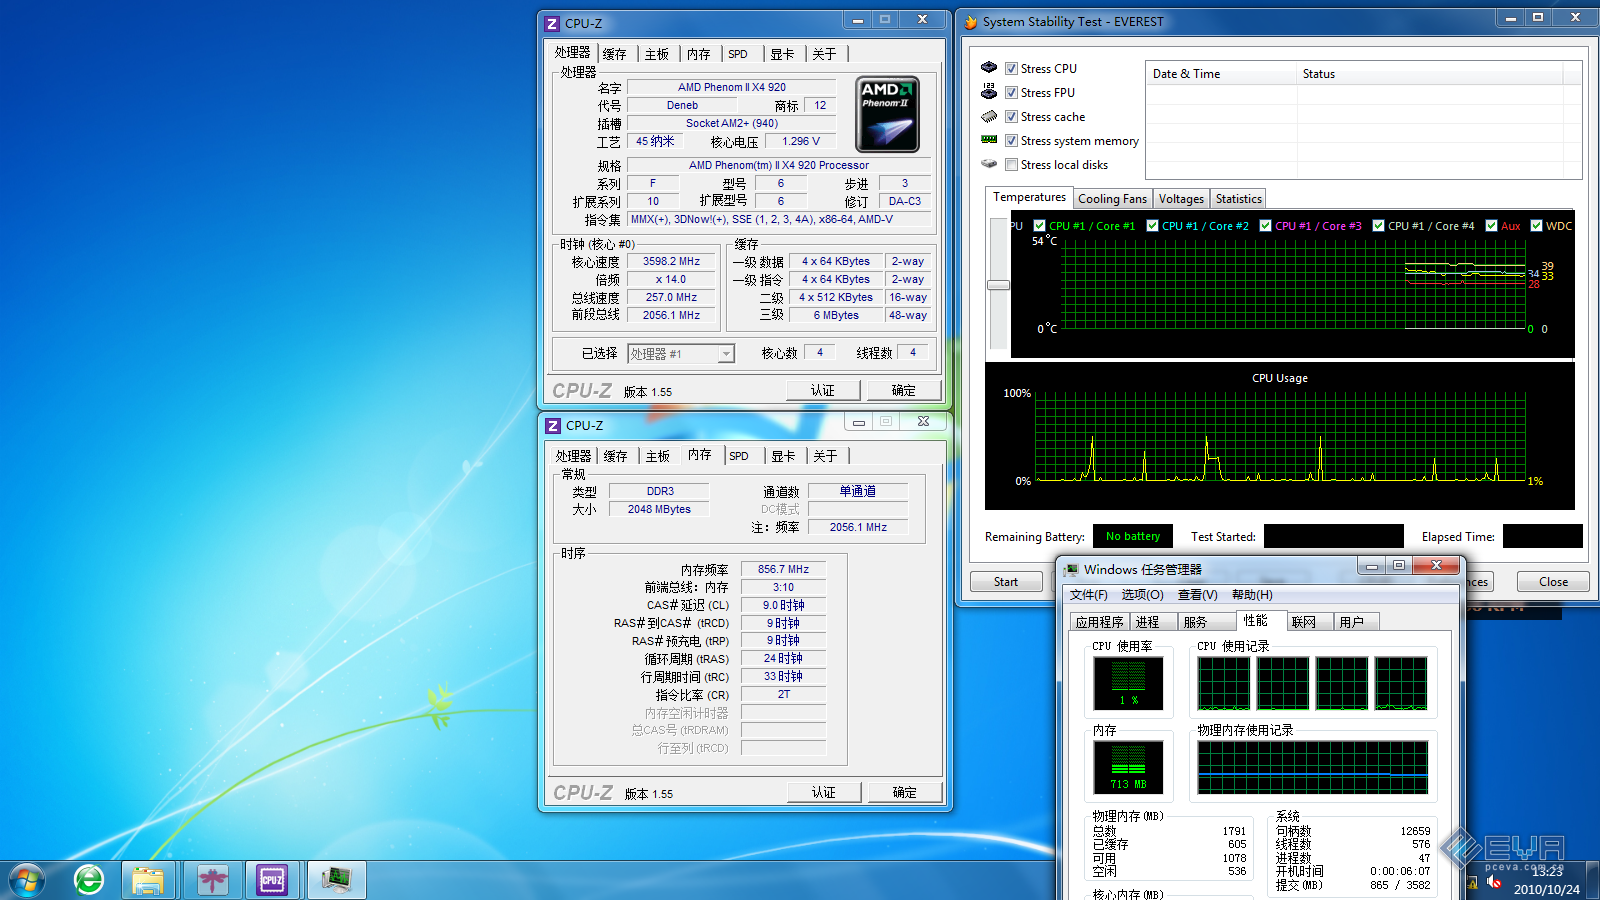Click the EVEREST flame icon in title bar
1600x900 pixels.
click(970, 21)
